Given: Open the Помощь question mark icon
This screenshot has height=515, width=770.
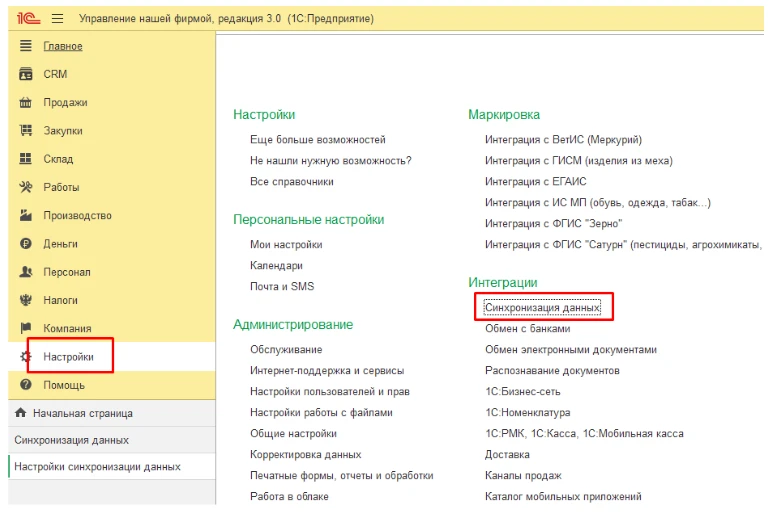Looking at the screenshot, I should coord(26,385).
